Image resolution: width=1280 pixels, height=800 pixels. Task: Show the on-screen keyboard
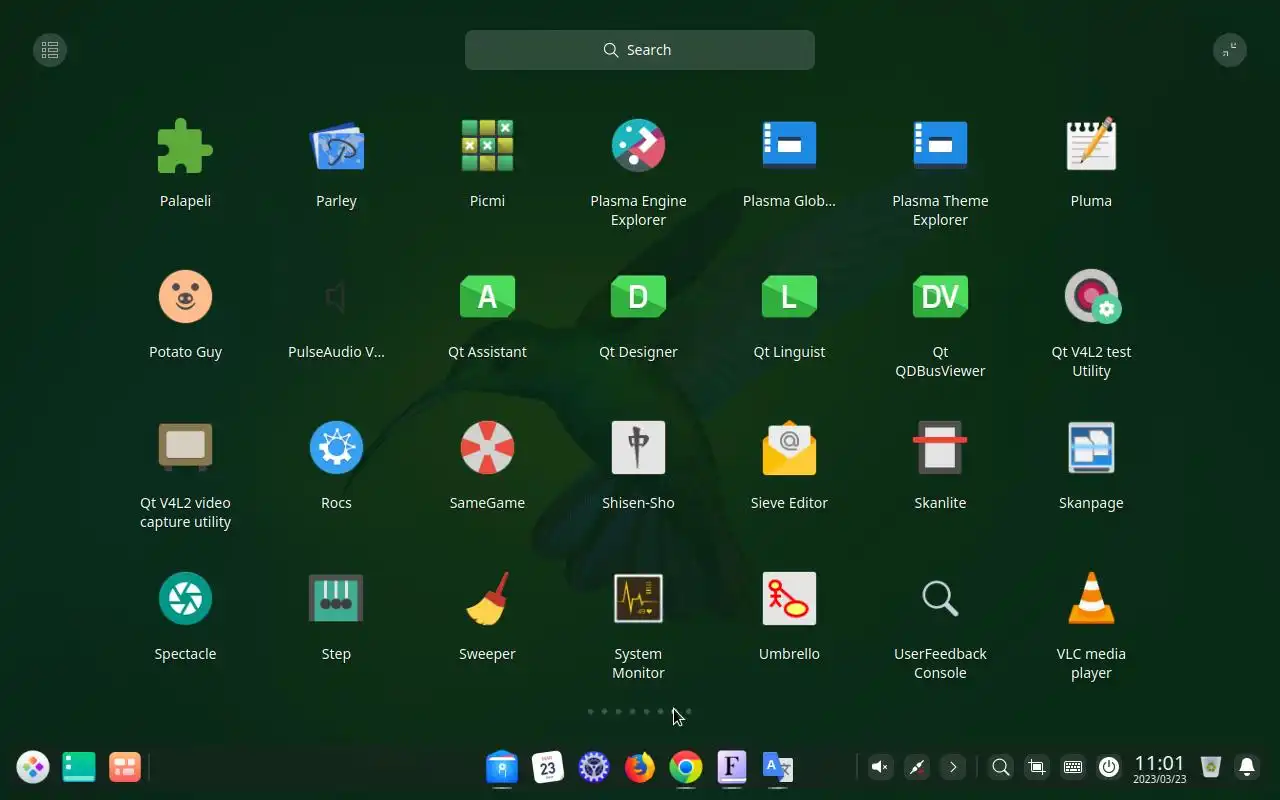[x=1073, y=767]
